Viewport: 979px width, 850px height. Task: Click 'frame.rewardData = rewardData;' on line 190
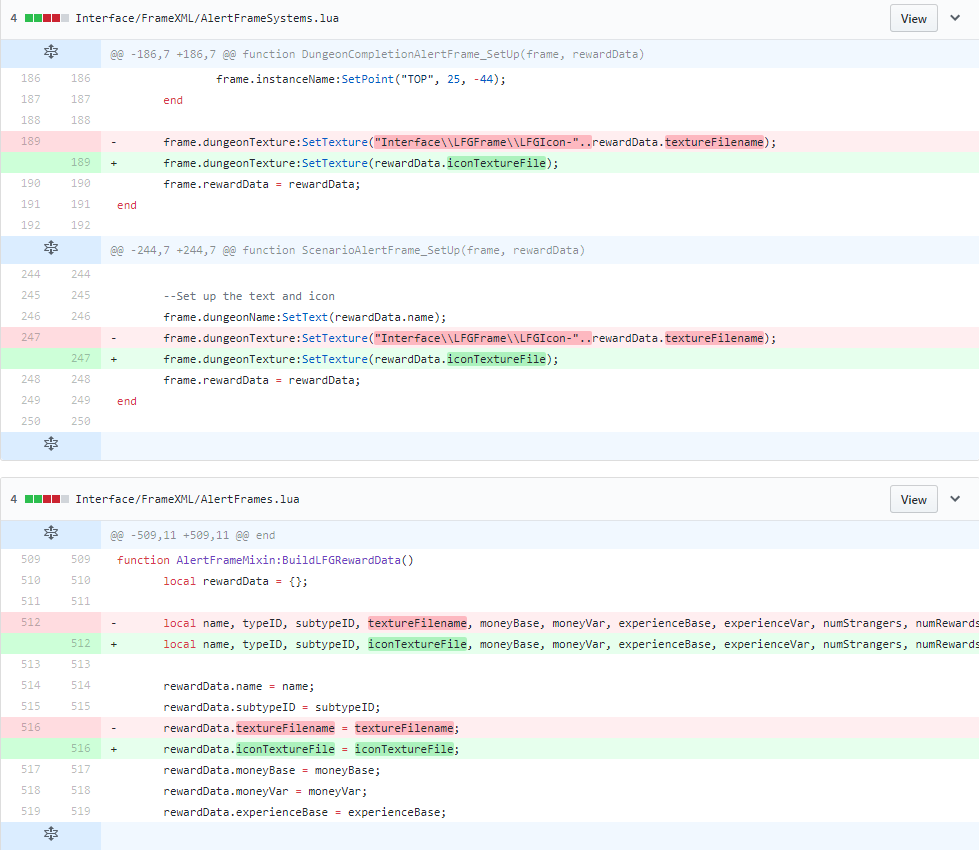[262, 184]
